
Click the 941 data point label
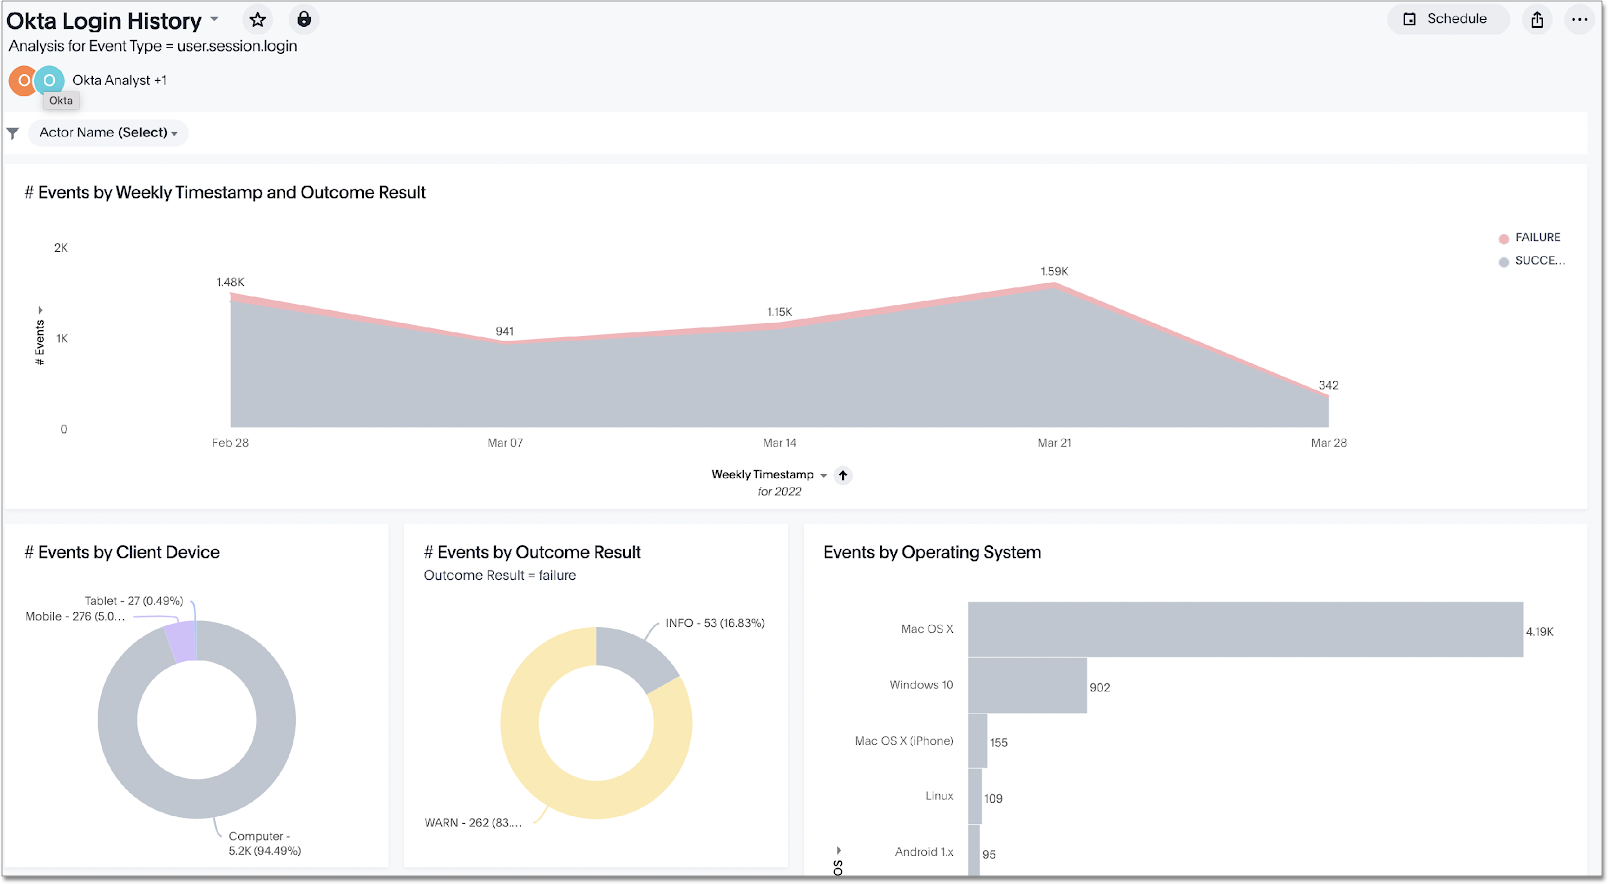coord(505,331)
